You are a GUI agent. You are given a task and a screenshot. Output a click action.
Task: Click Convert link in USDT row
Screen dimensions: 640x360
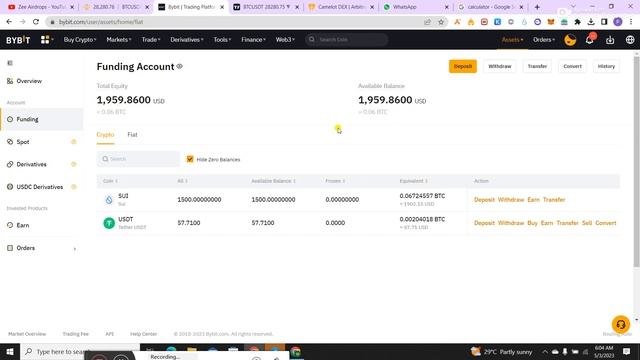pos(606,223)
